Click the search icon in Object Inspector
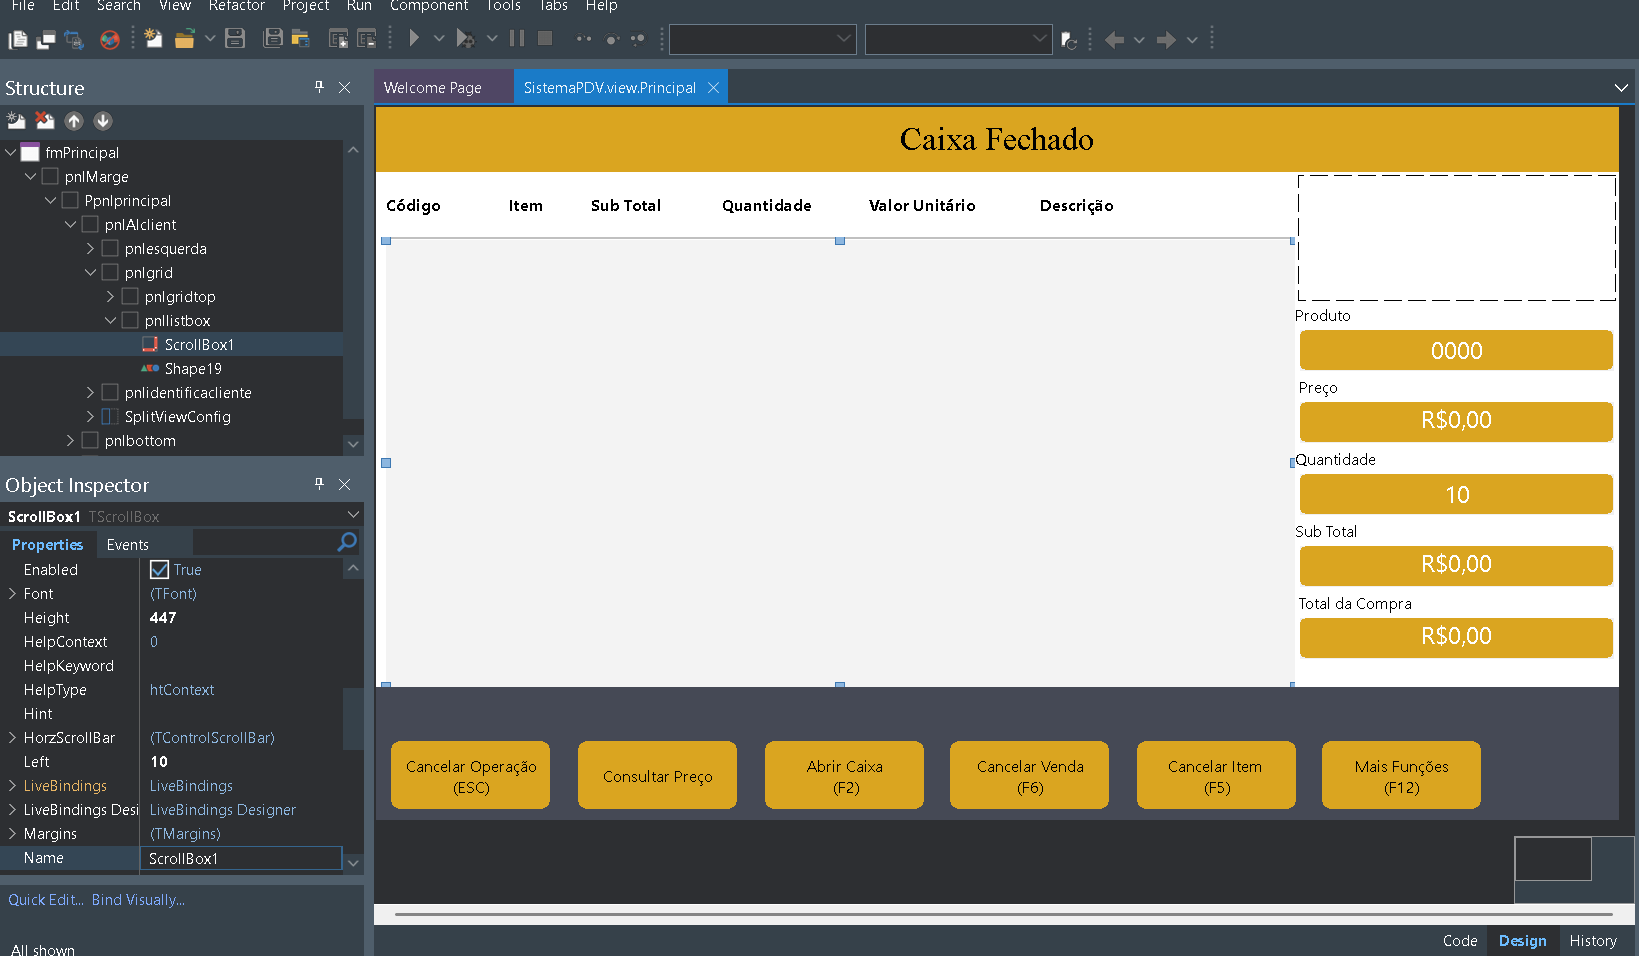The height and width of the screenshot is (956, 1639). click(347, 542)
